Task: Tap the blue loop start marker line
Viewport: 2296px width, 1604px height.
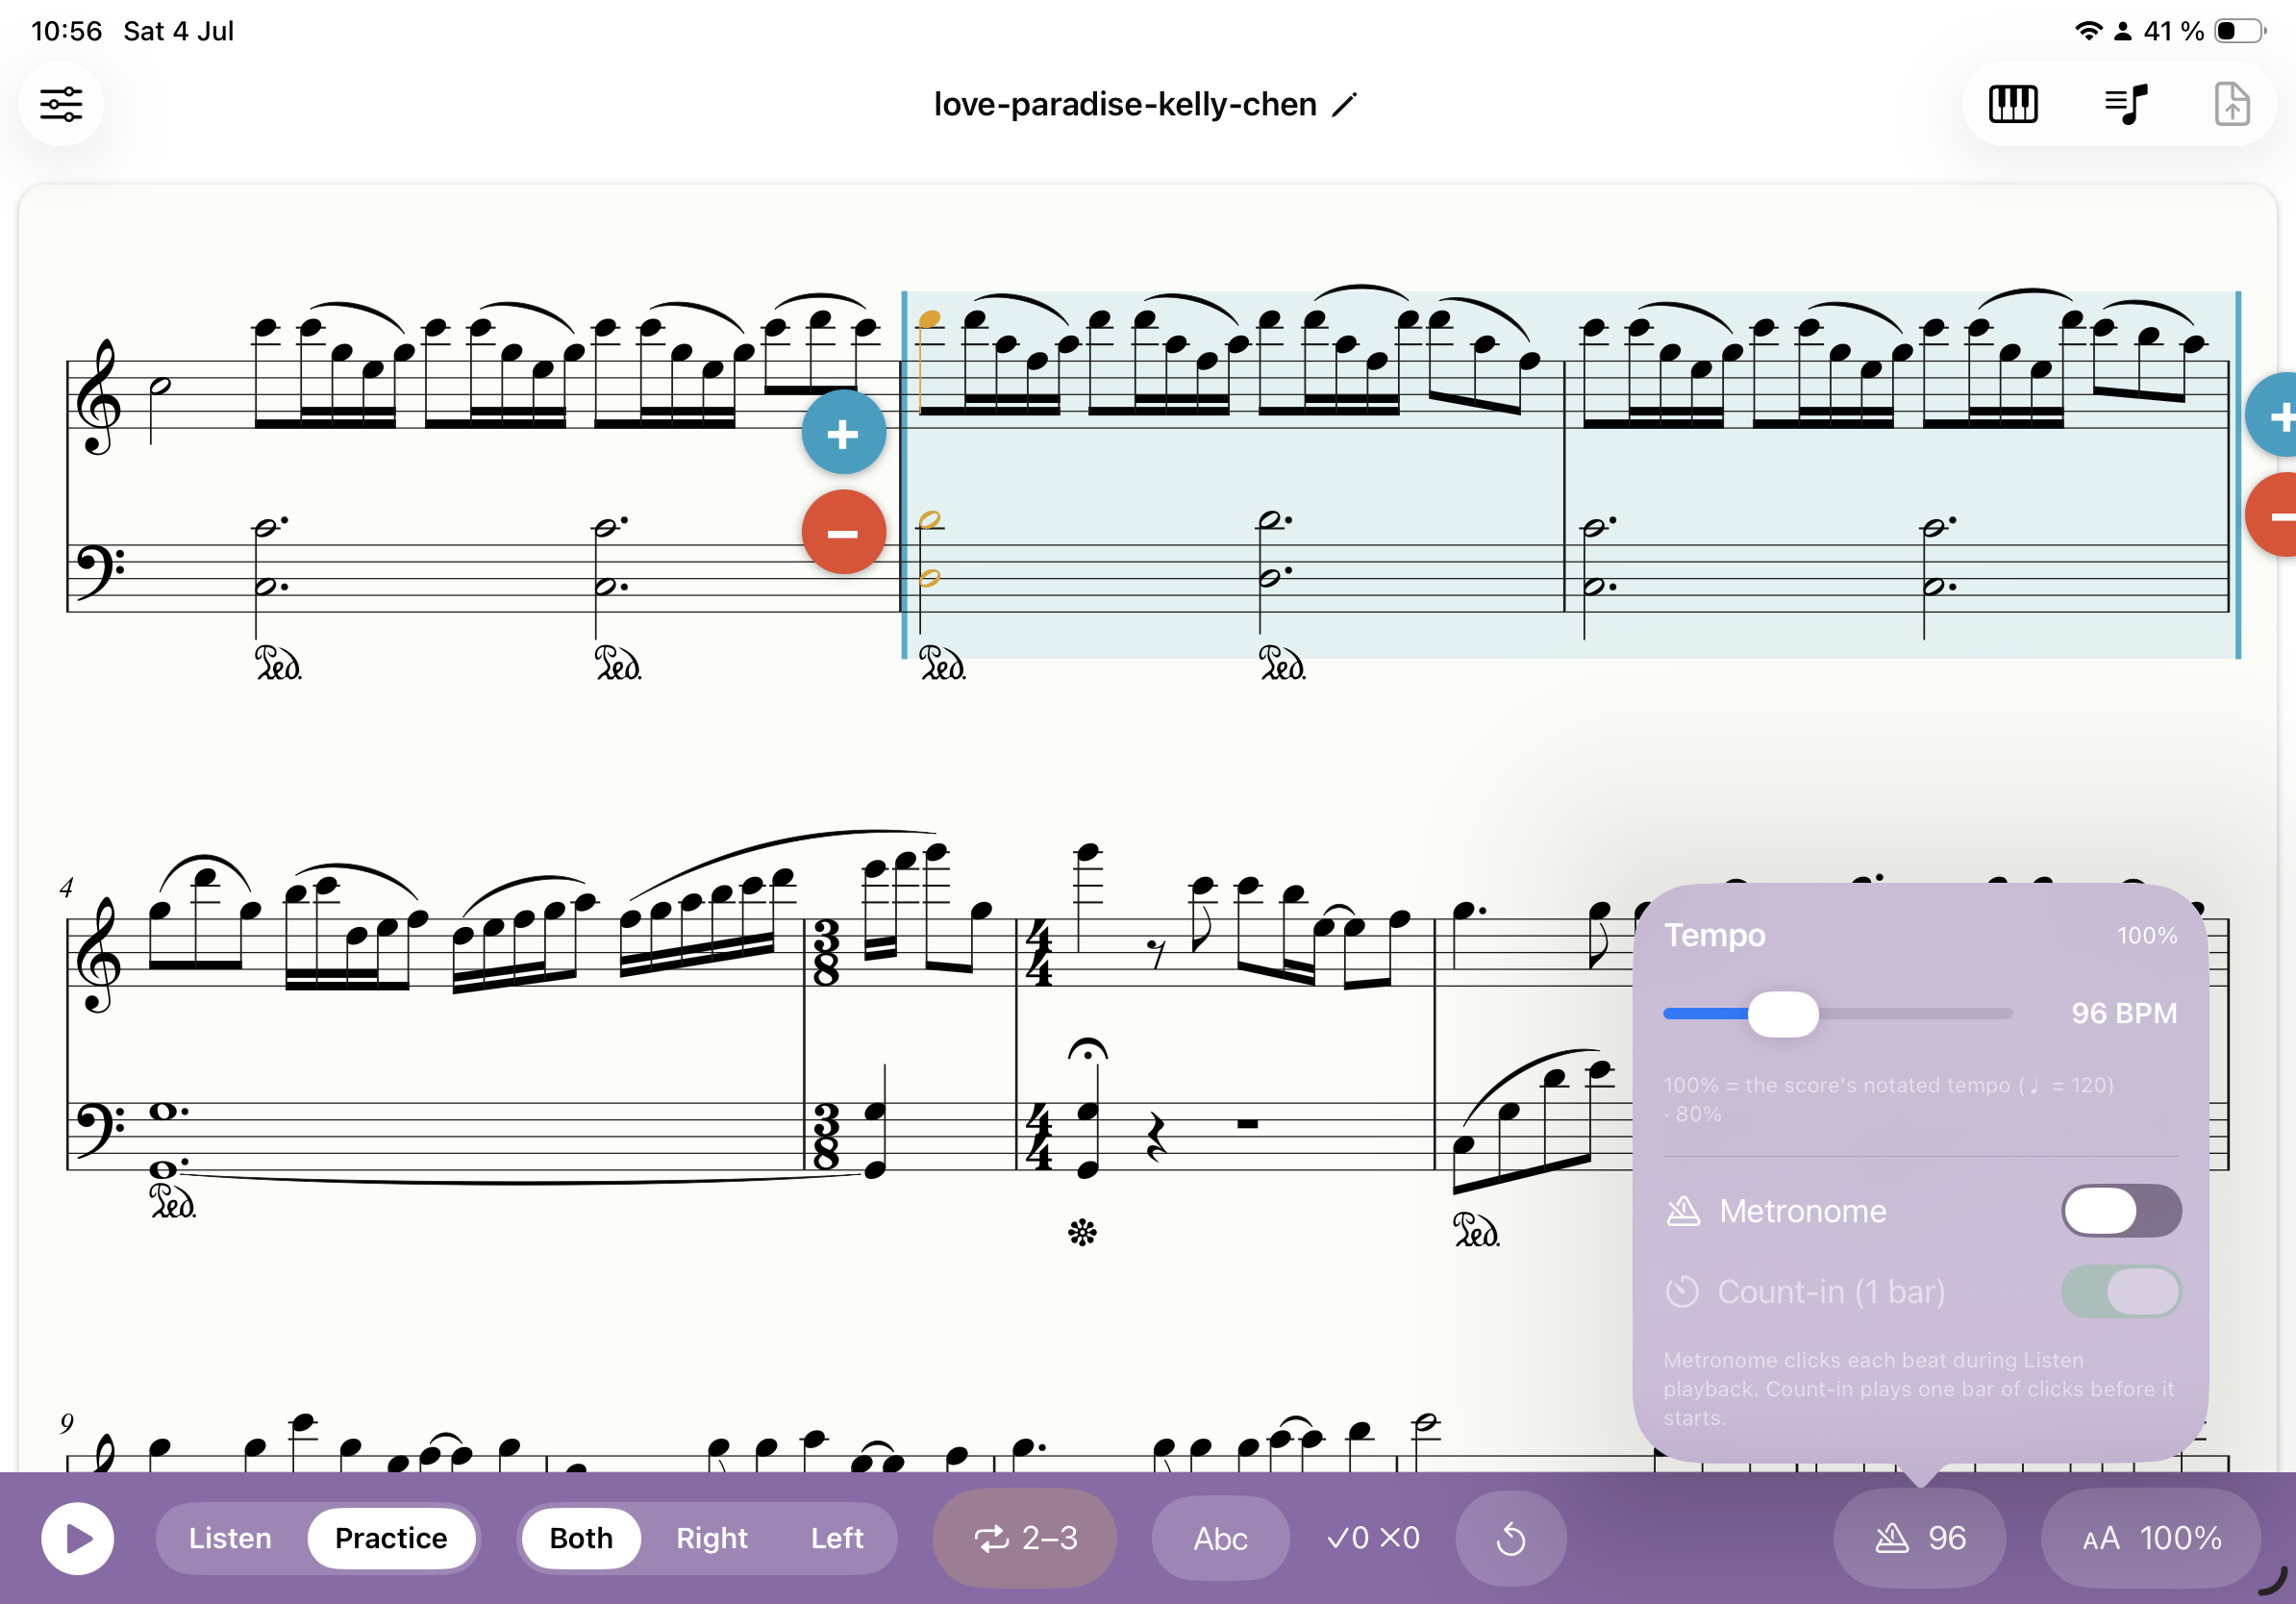Action: coord(905,475)
